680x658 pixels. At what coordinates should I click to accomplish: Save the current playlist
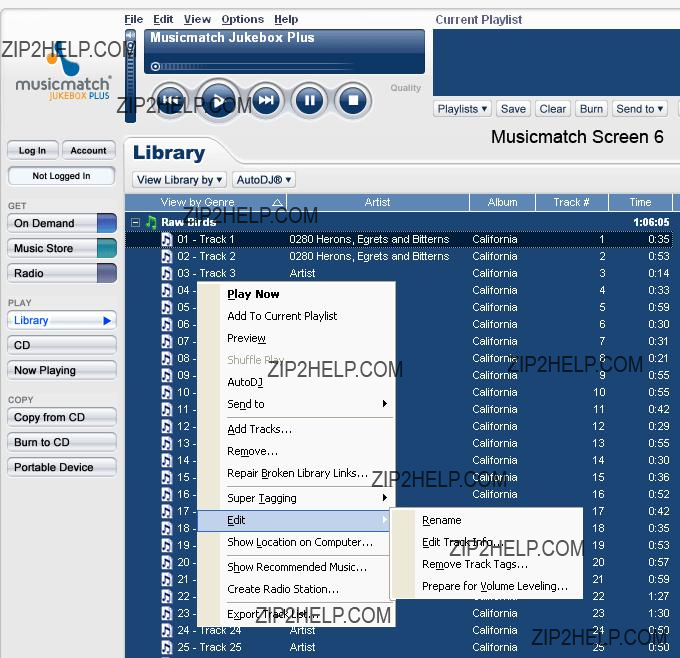point(513,109)
